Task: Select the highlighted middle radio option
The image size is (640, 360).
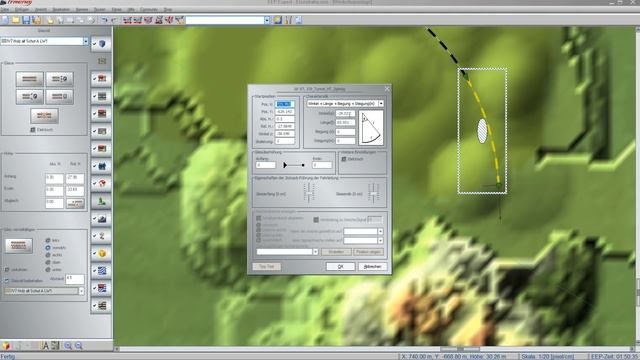Action: pyautogui.click(x=48, y=248)
